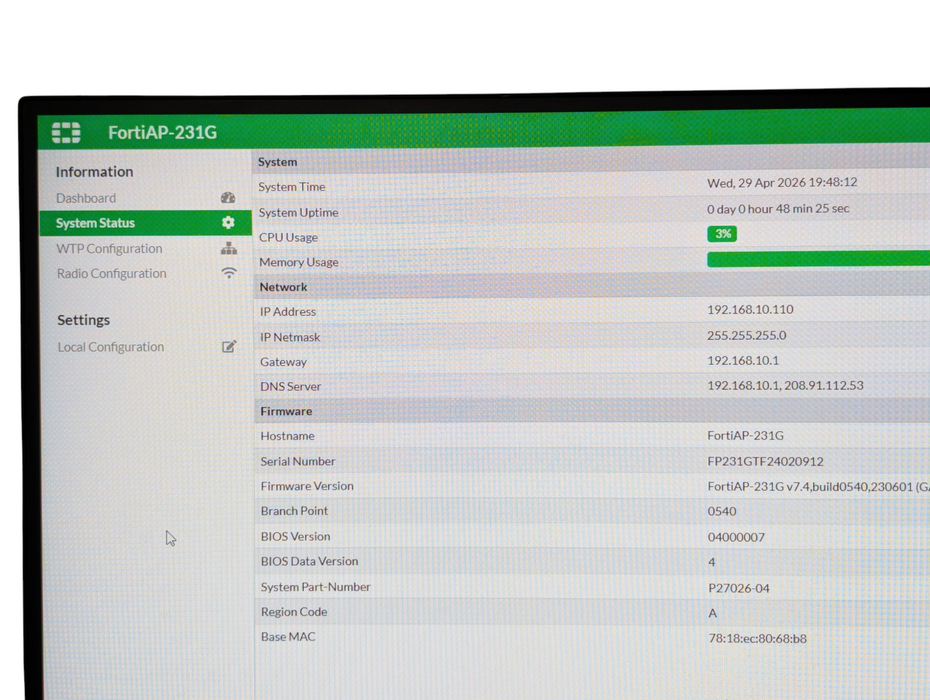The height and width of the screenshot is (700, 930).
Task: Click the CPU Usage label
Action: pos(288,237)
